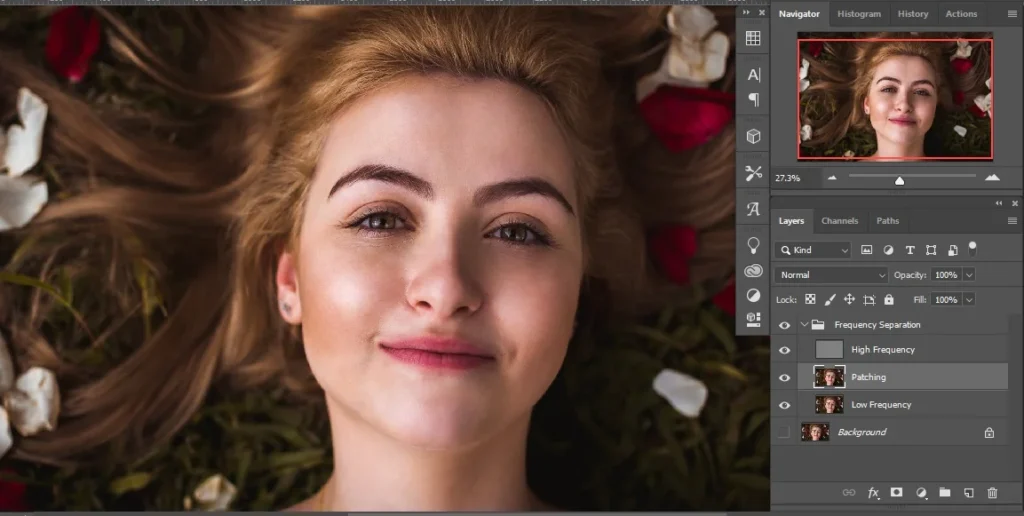Expand the icon dock double arrows
This screenshot has width=1024, height=516.
pyautogui.click(x=746, y=12)
